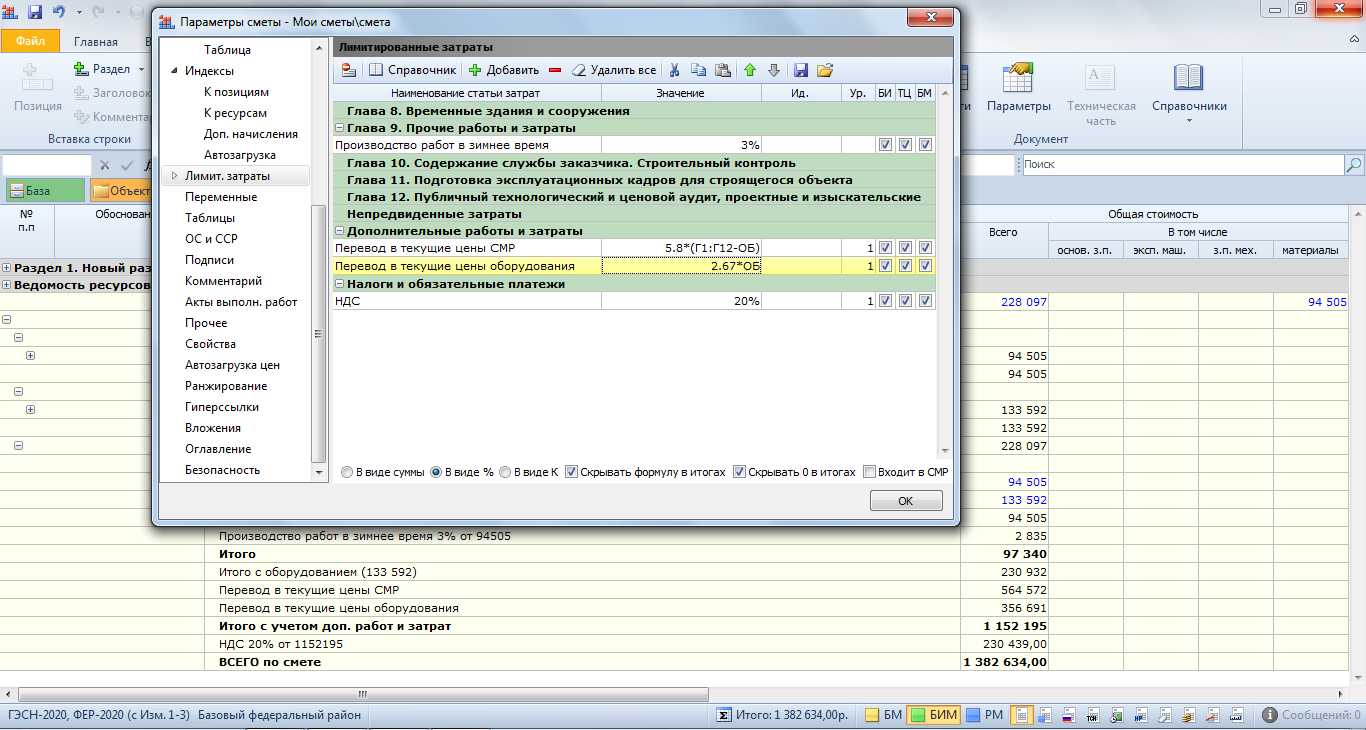
Task: Move row down with gray arrow icon
Action: coord(773,70)
